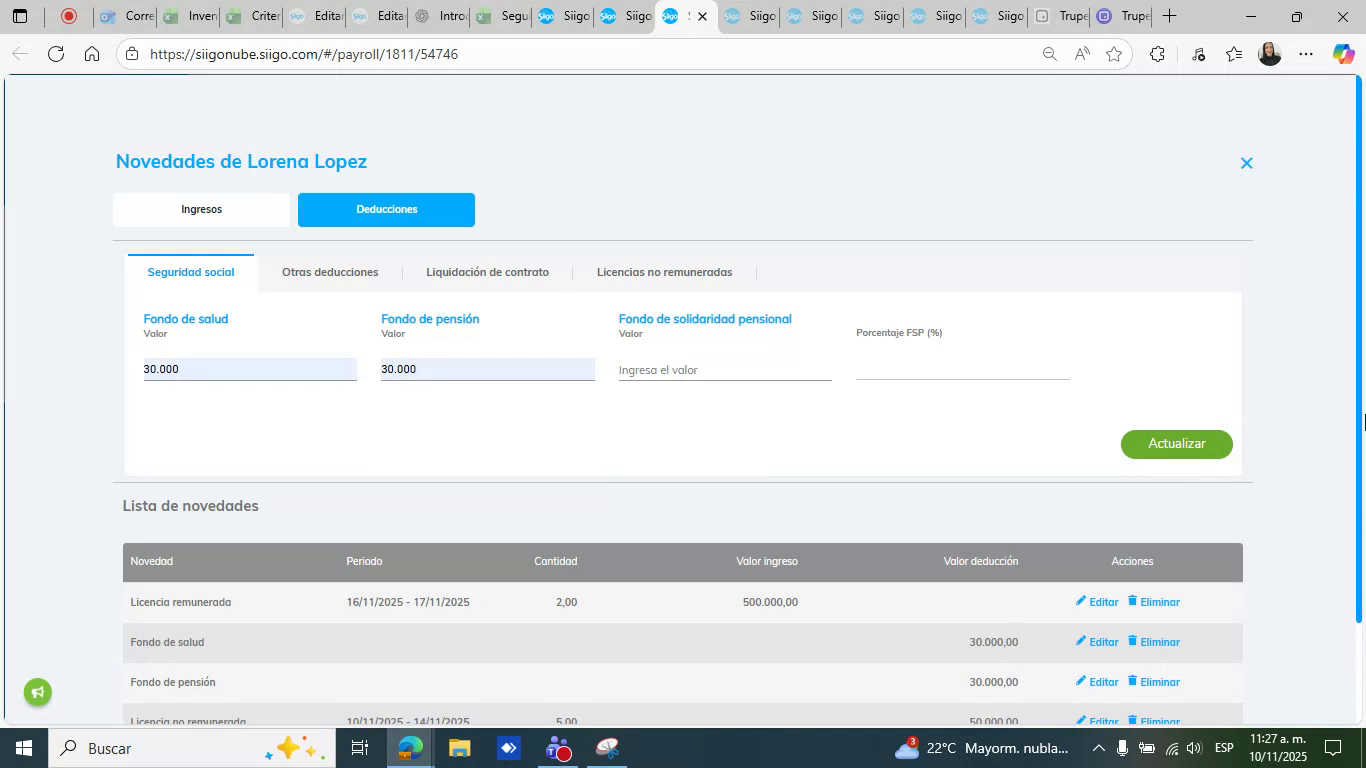
Task: Open the green megaphone announcements icon
Action: pos(38,692)
